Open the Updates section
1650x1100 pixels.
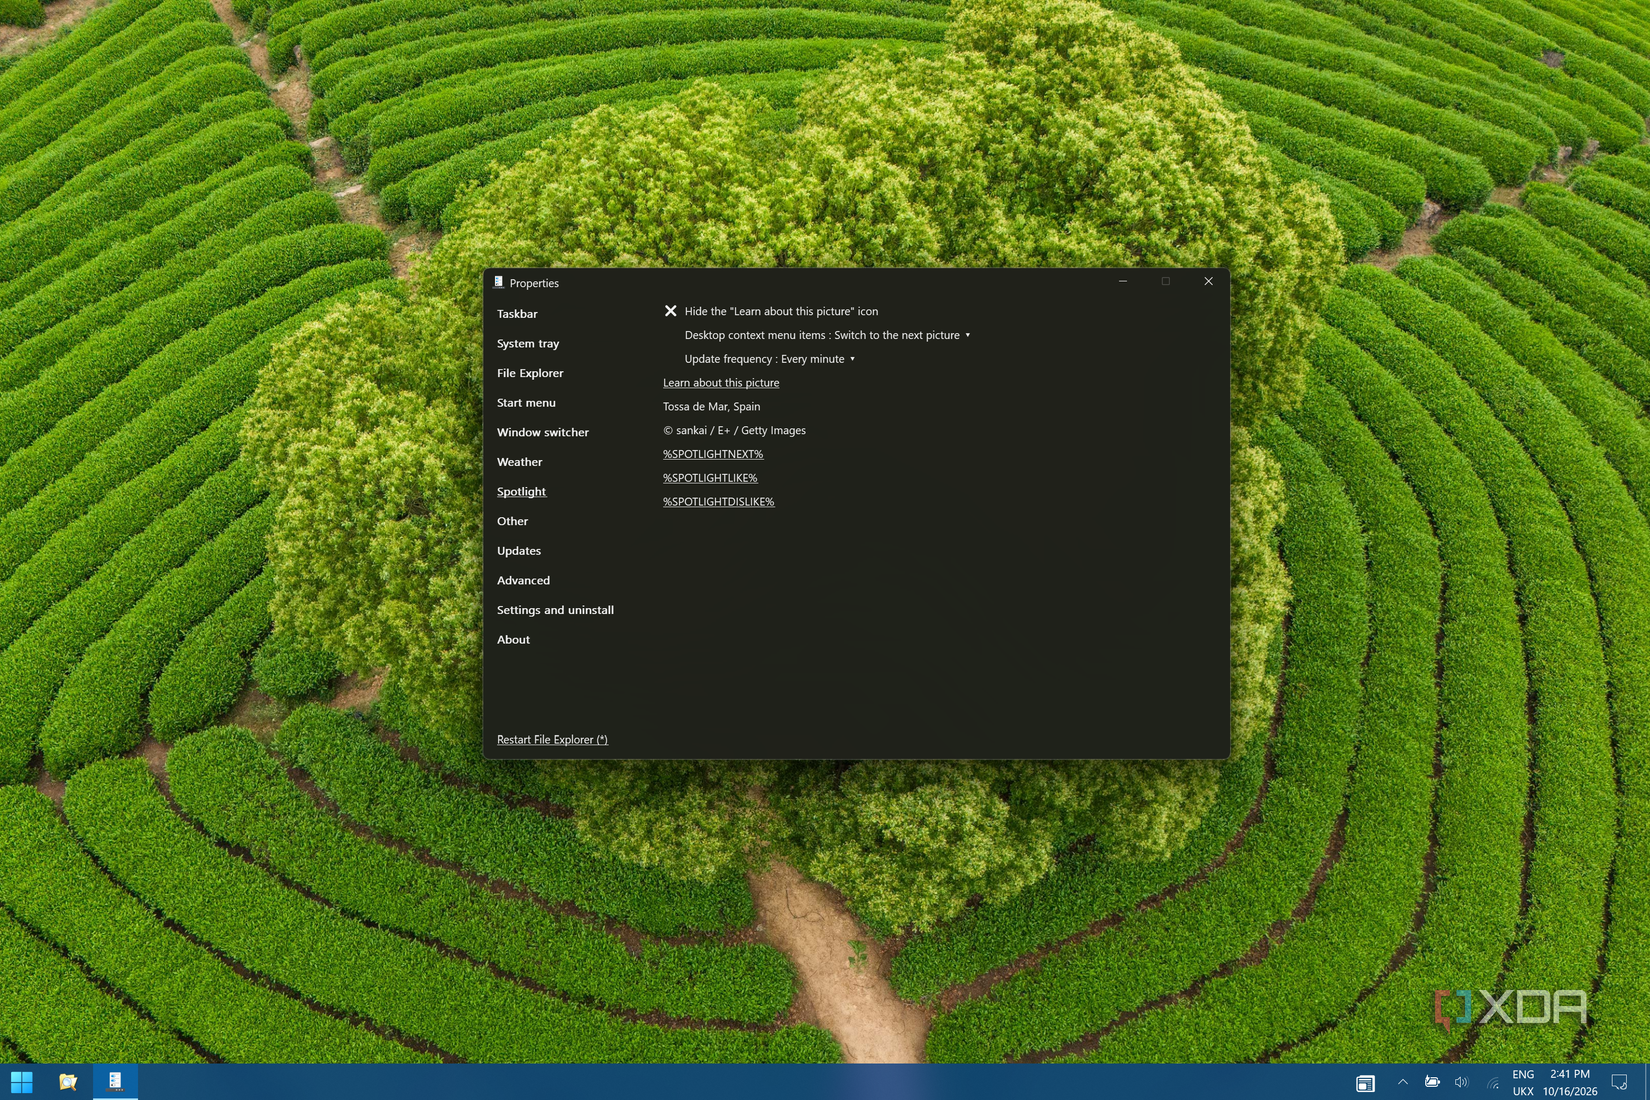coord(519,551)
